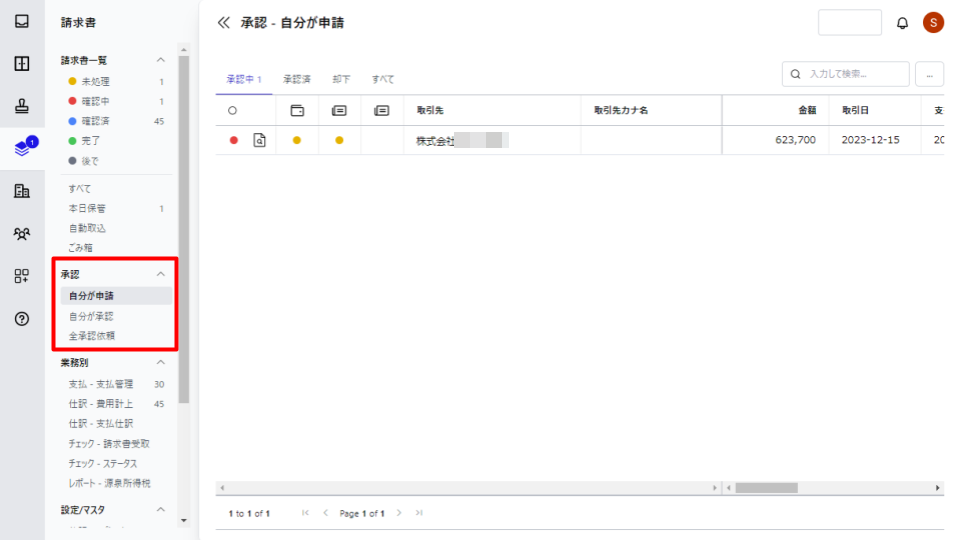The width and height of the screenshot is (960, 540).
Task: Open the company building icon in left rail
Action: (22, 191)
